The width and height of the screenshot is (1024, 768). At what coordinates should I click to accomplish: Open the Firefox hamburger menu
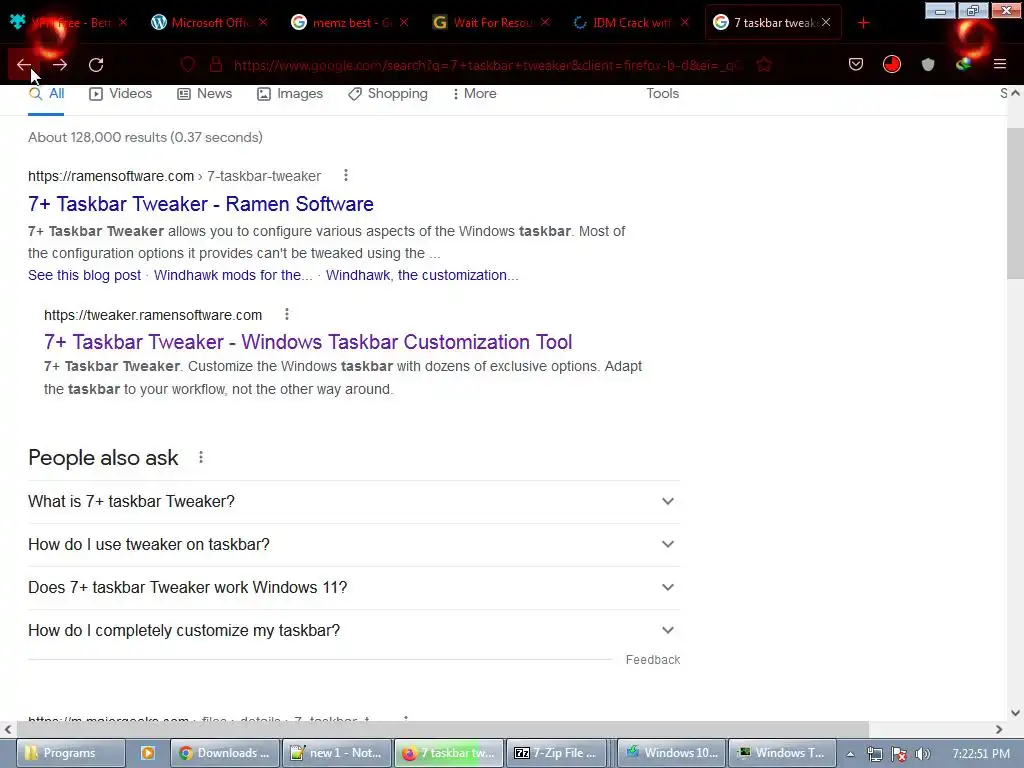click(1000, 64)
